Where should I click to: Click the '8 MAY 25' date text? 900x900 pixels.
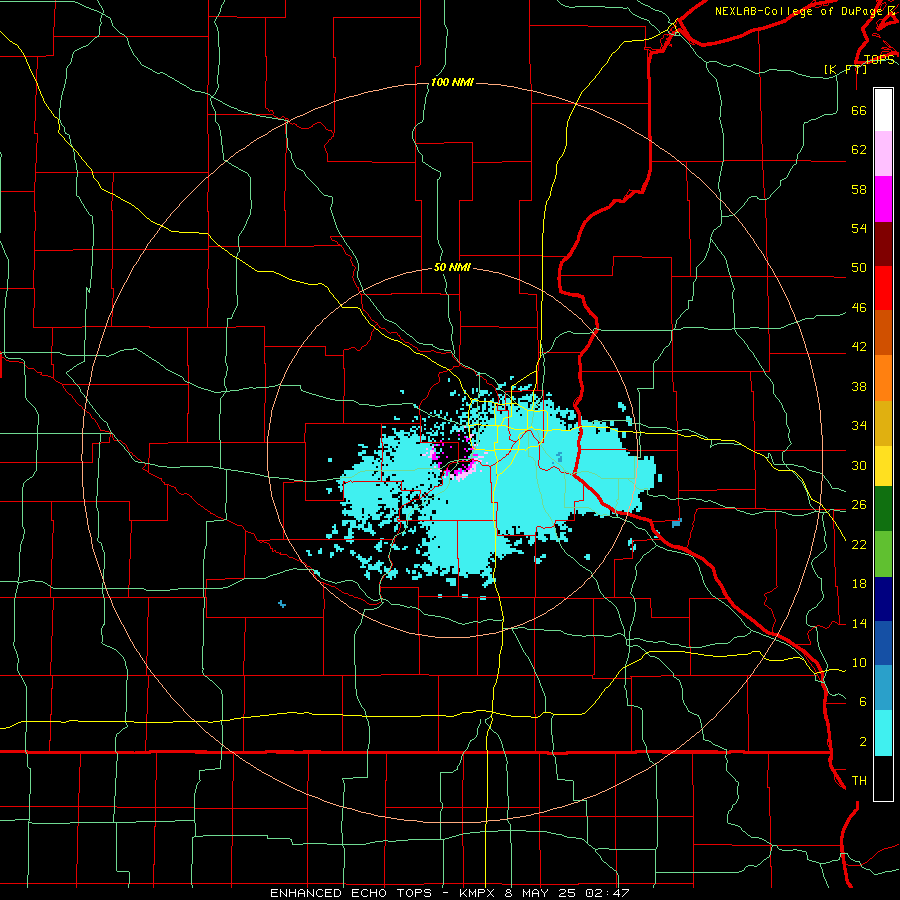(540, 893)
